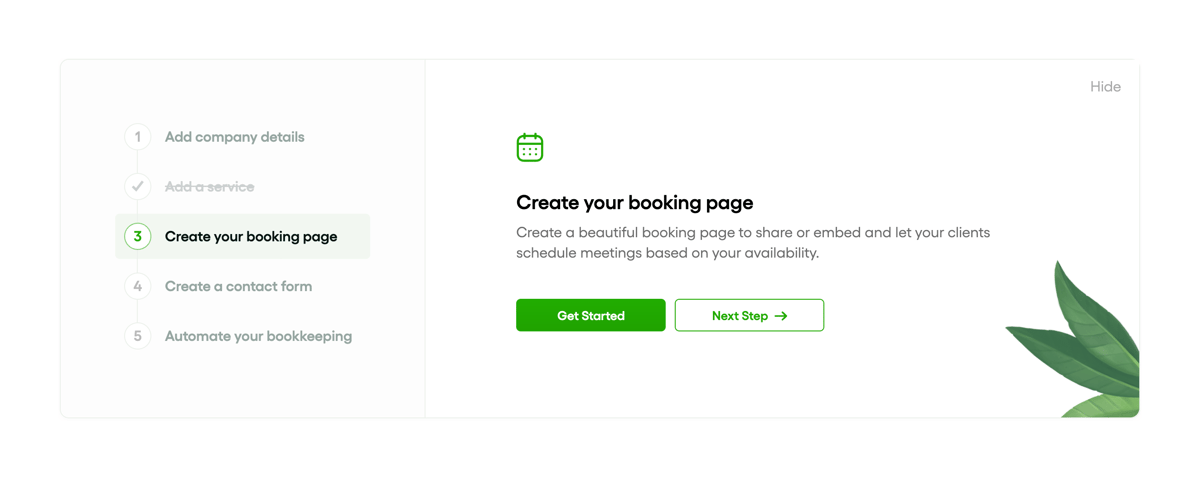Click the green calendar icon

[530, 148]
